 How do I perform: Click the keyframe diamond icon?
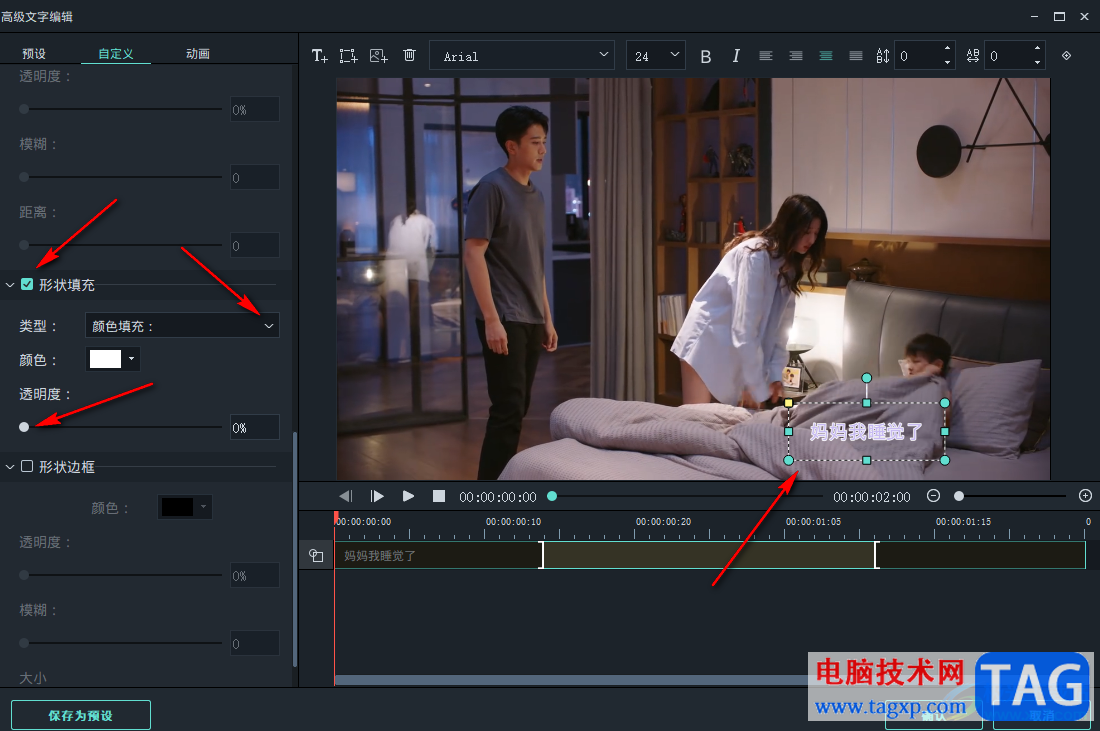coord(1066,55)
